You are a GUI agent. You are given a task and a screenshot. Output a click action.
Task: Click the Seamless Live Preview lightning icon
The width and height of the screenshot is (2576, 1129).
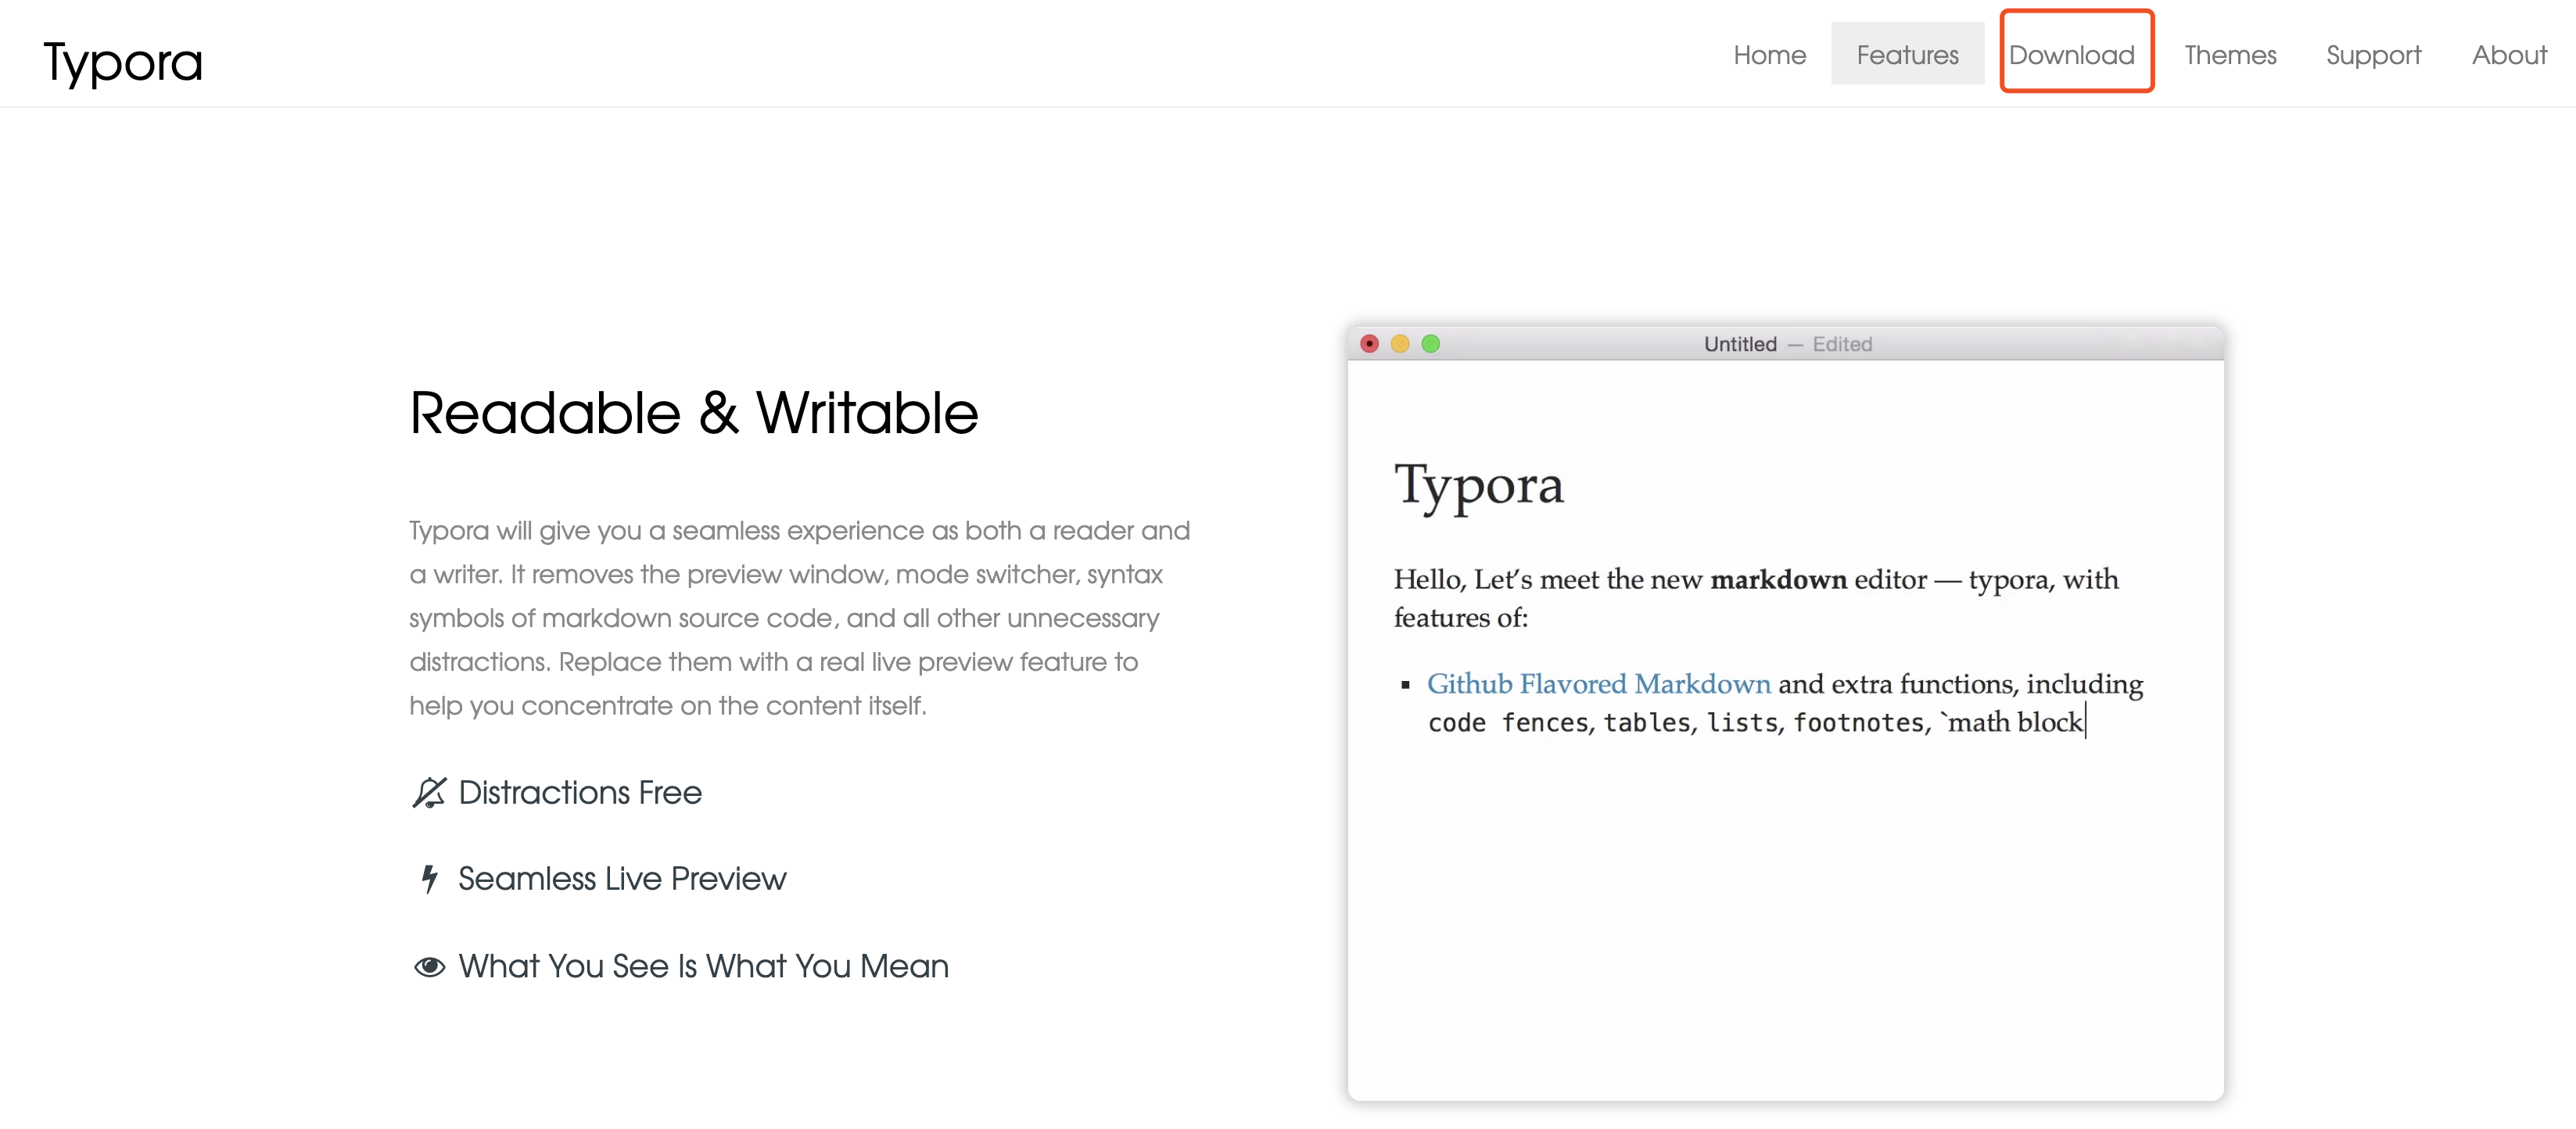[x=429, y=878]
